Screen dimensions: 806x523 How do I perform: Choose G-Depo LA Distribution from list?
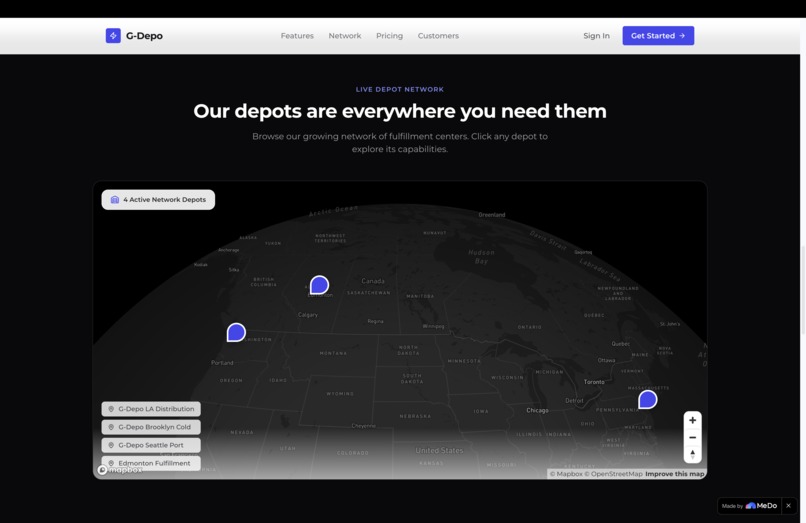click(x=151, y=409)
